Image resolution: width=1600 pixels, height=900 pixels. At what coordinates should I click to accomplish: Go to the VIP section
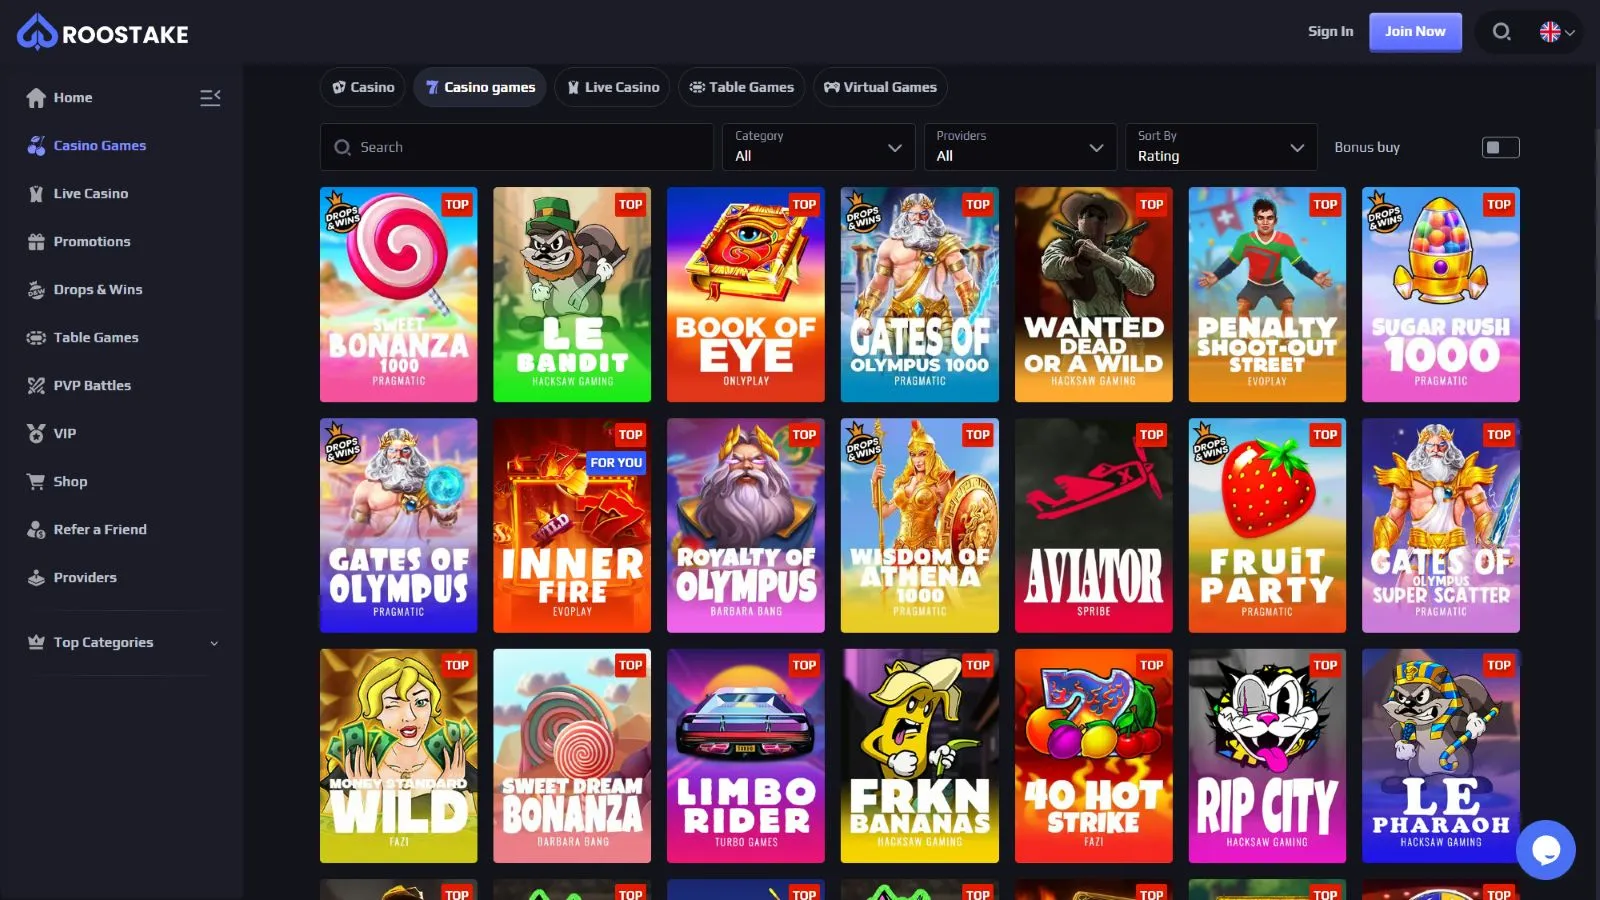(64, 434)
